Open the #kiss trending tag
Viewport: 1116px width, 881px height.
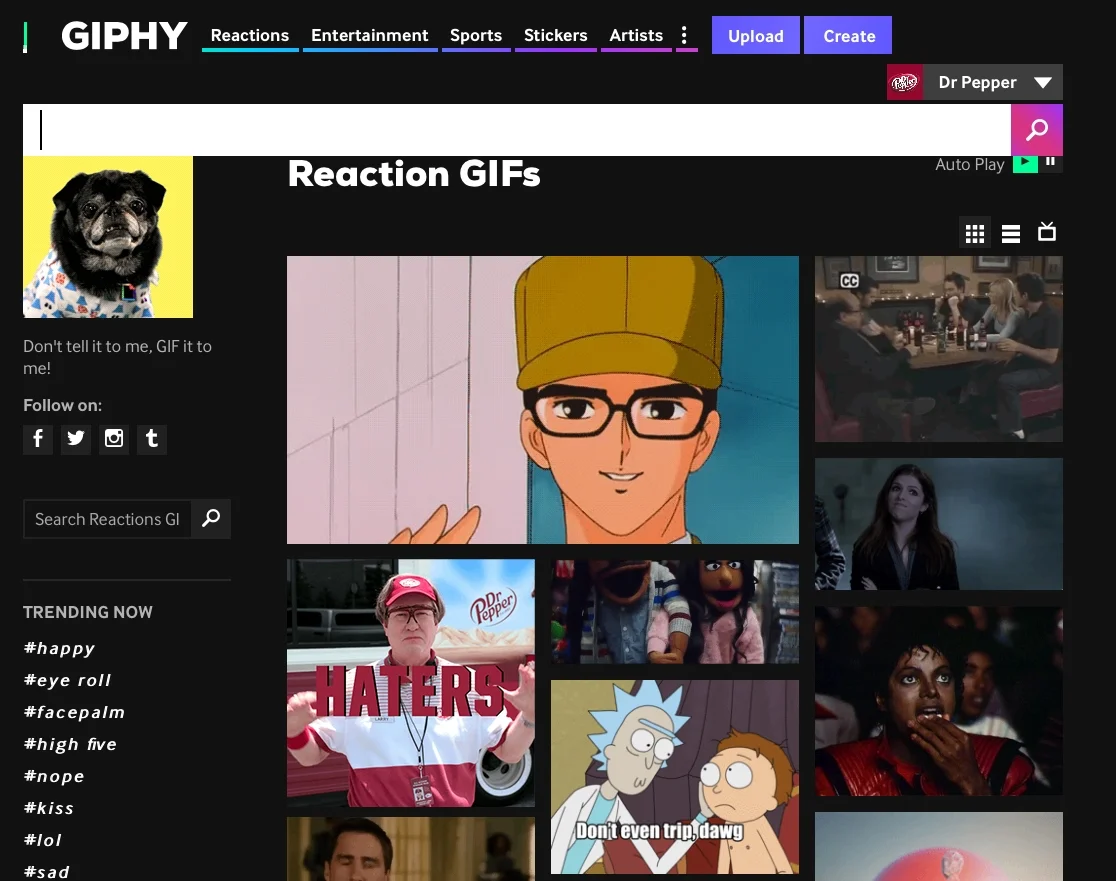pyautogui.click(x=48, y=808)
